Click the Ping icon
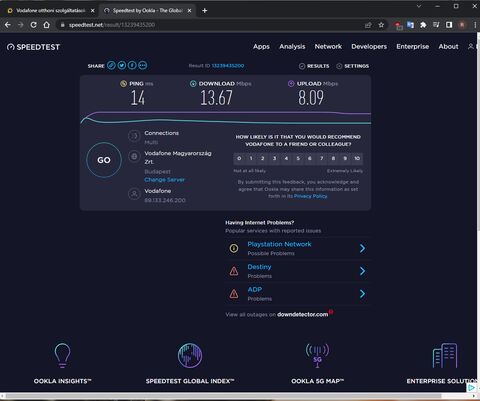Screen dimensions: 480x401 pos(123,83)
